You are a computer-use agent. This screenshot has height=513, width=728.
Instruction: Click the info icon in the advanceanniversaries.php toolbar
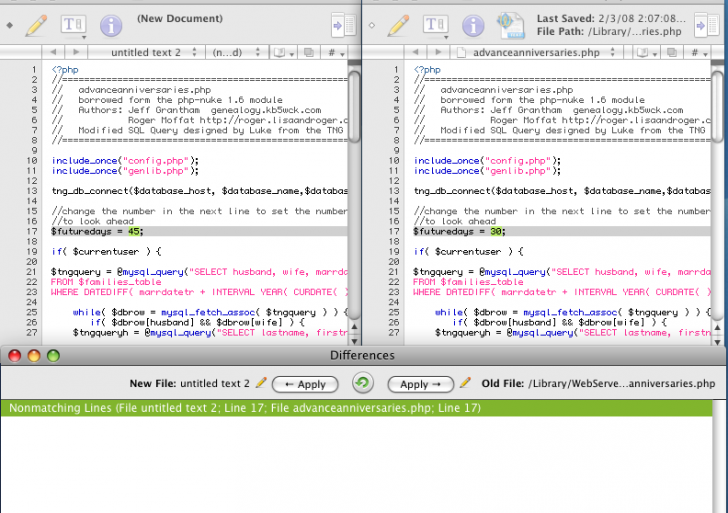[x=474, y=25]
